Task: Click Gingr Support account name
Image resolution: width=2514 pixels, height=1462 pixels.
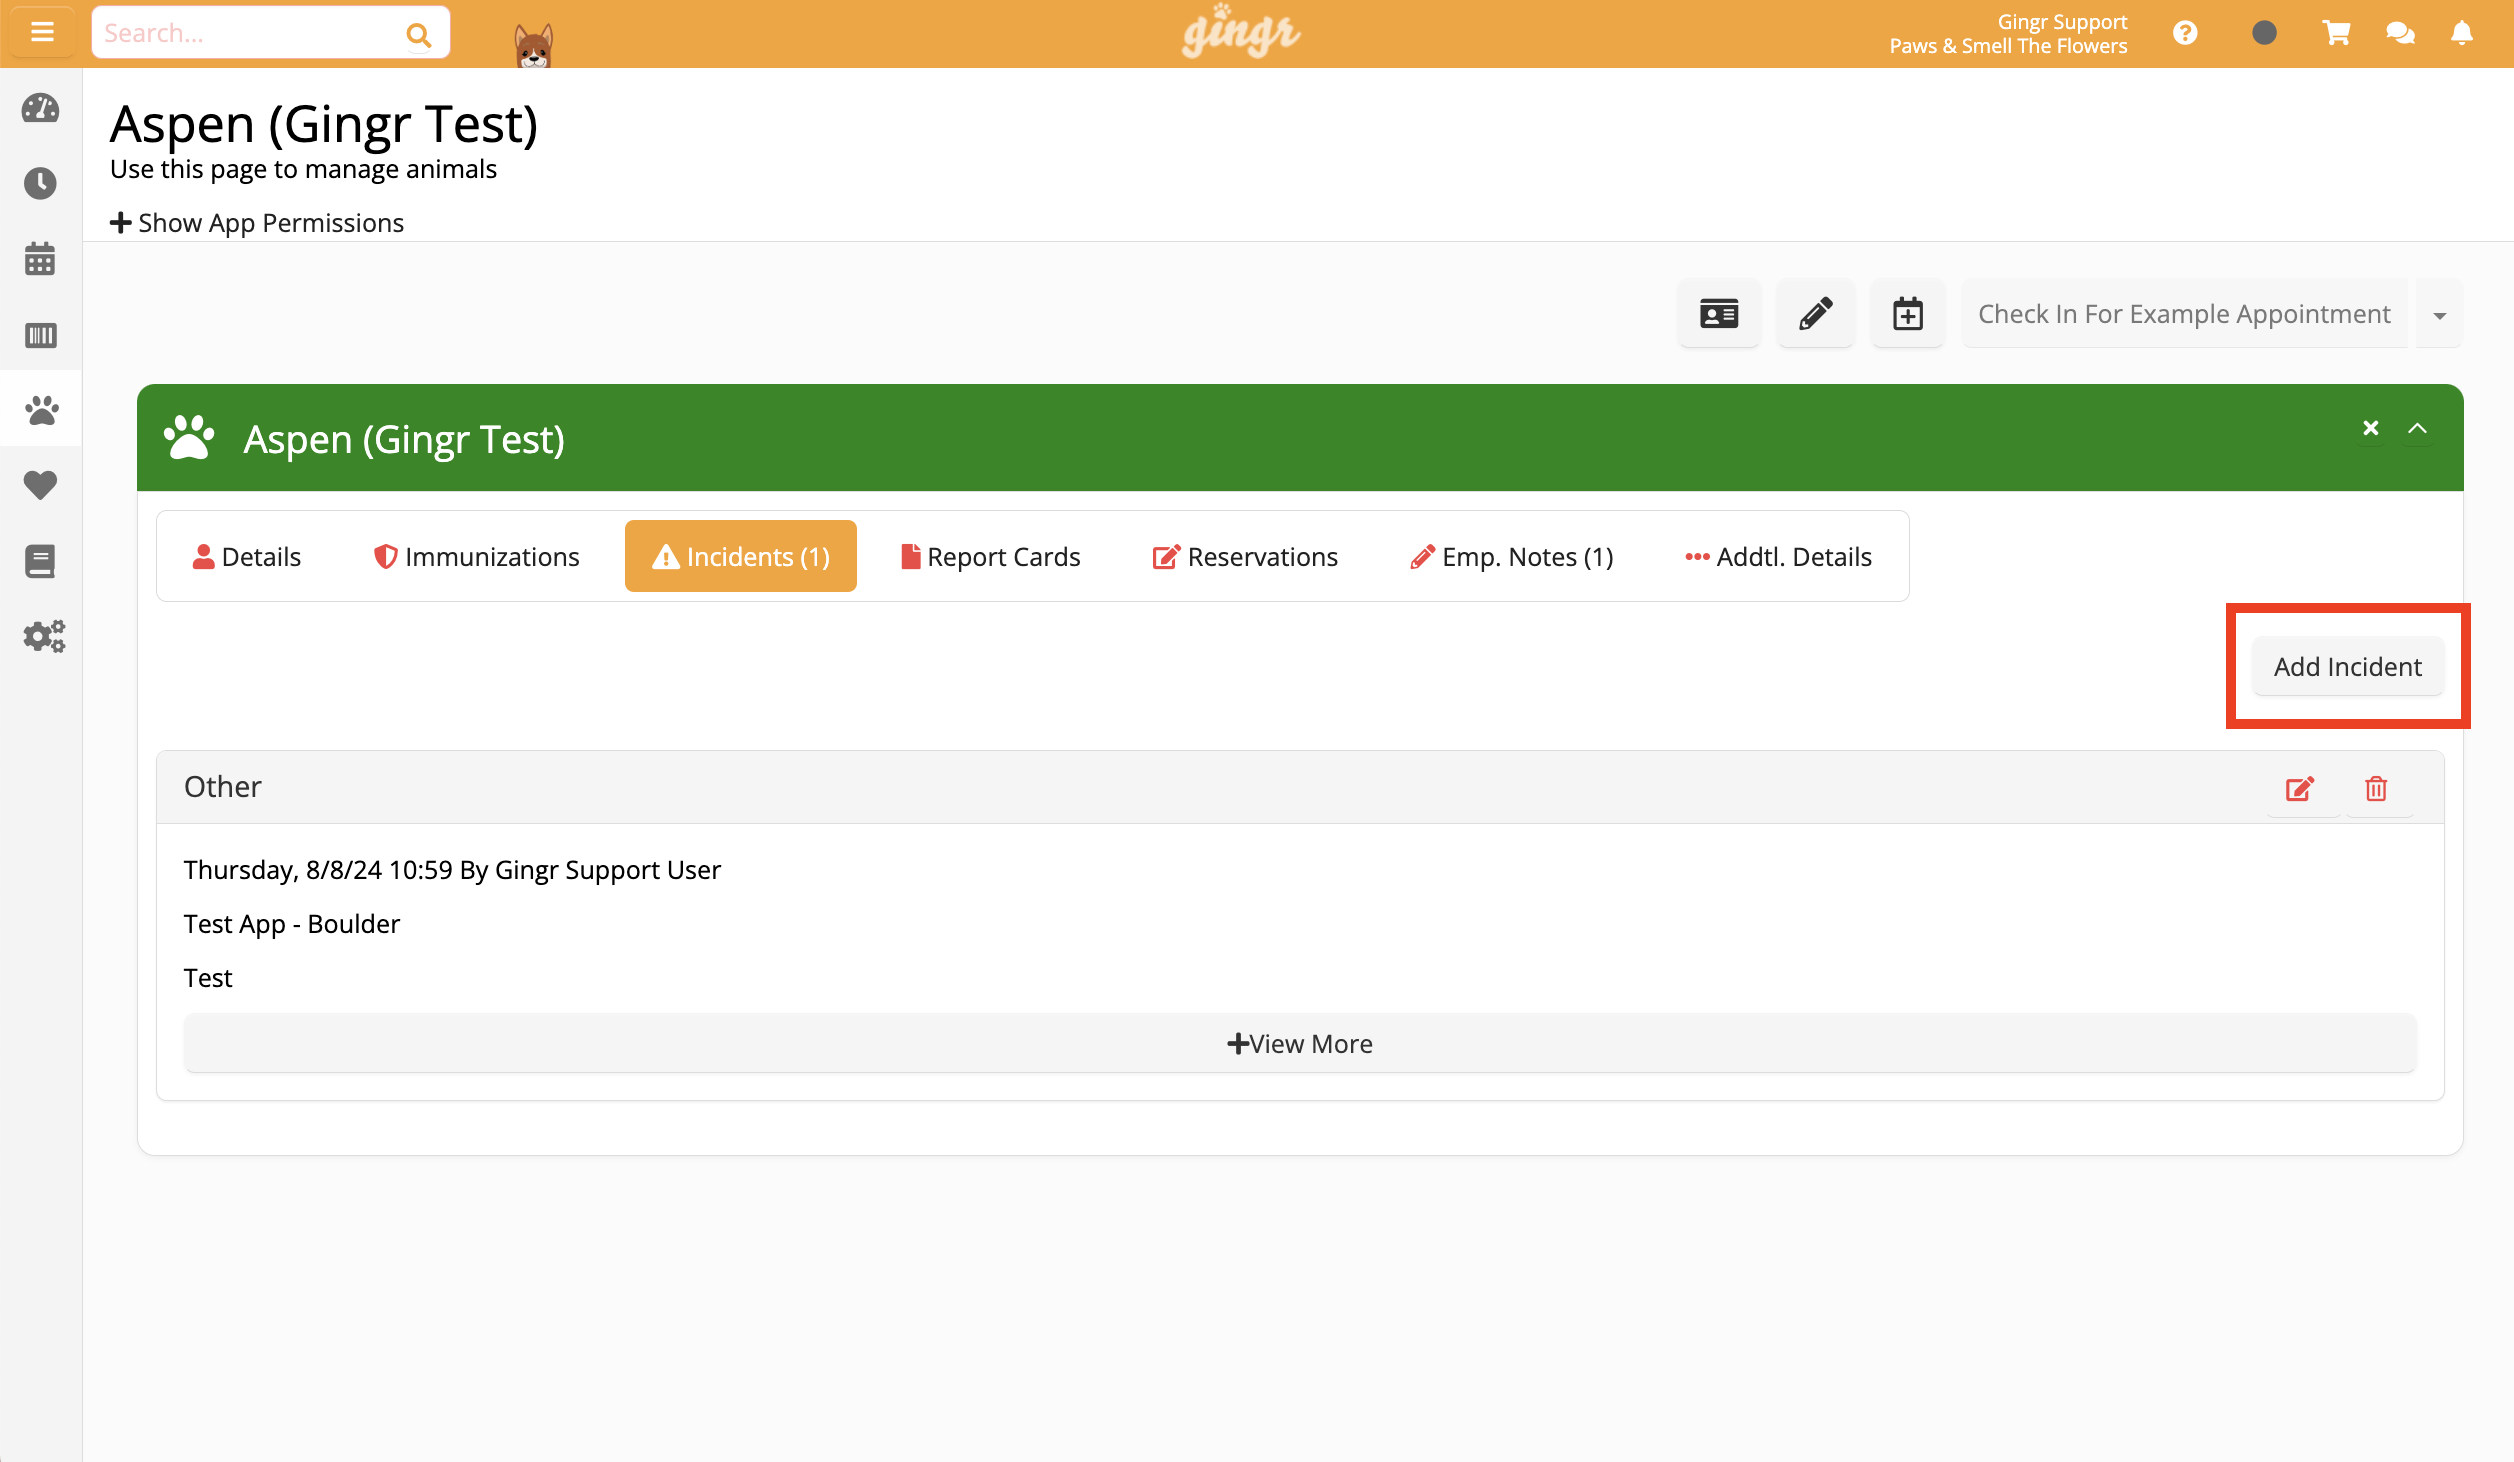Action: [x=2062, y=21]
